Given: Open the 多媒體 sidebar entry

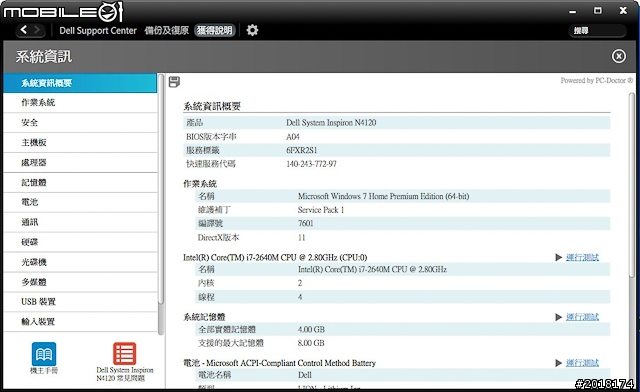Looking at the screenshot, I should pyautogui.click(x=80, y=282).
